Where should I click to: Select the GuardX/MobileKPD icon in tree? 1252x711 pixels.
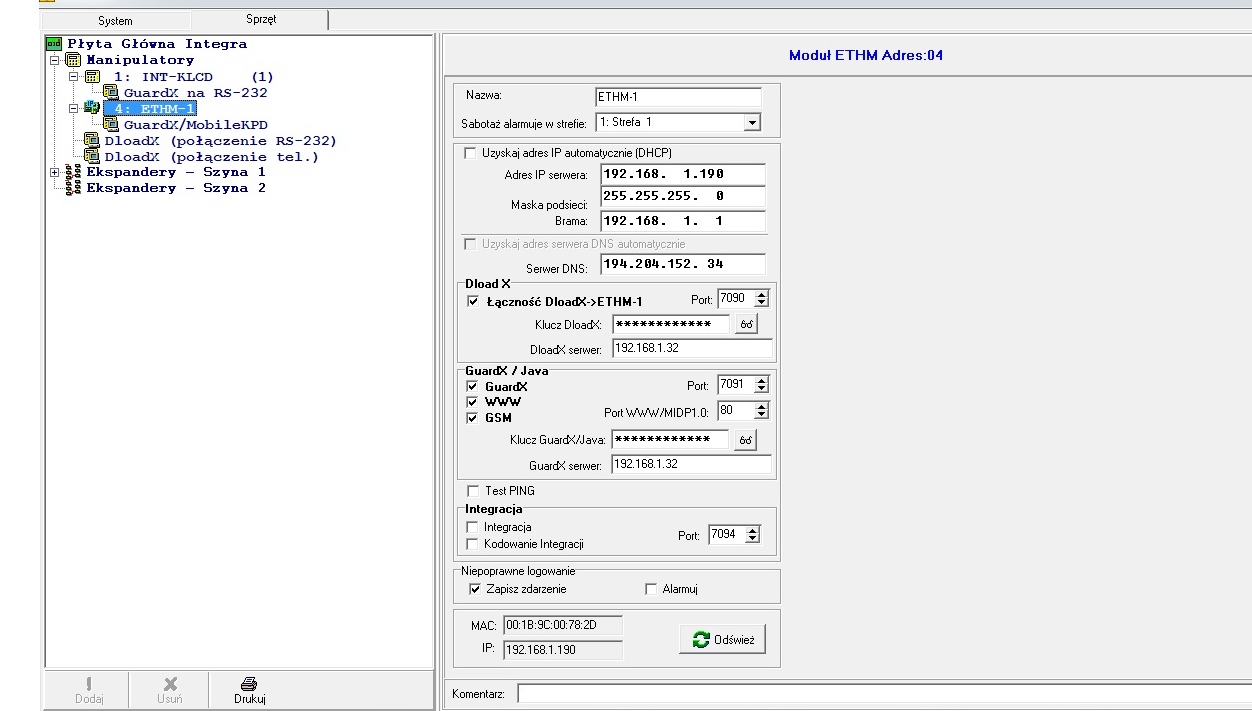111,124
